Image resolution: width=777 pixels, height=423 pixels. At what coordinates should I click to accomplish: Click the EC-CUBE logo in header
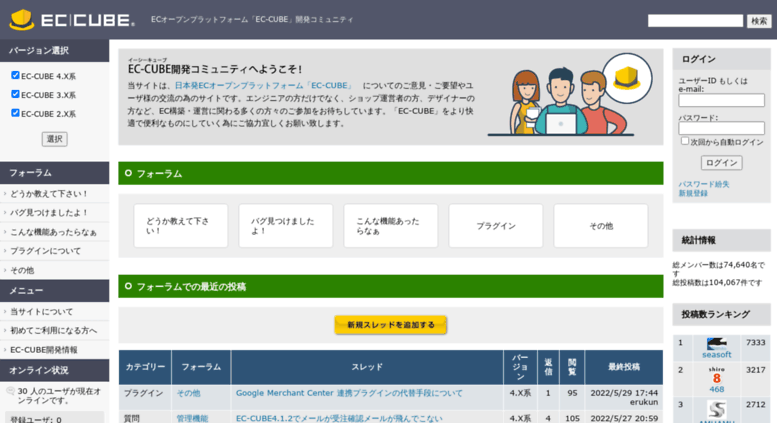(x=72, y=20)
